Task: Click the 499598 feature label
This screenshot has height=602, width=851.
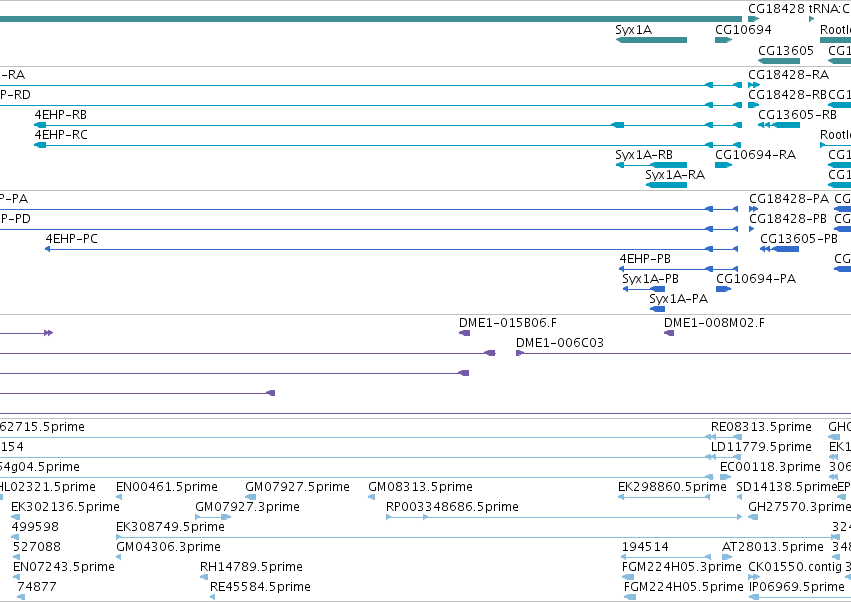Action: coord(35,528)
